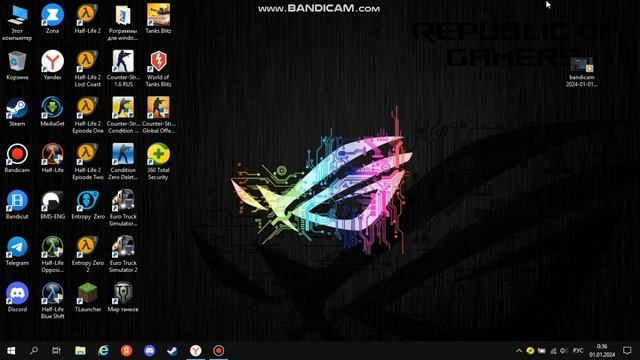Open the red Yandex (Я) taskbar icon

coord(126,351)
